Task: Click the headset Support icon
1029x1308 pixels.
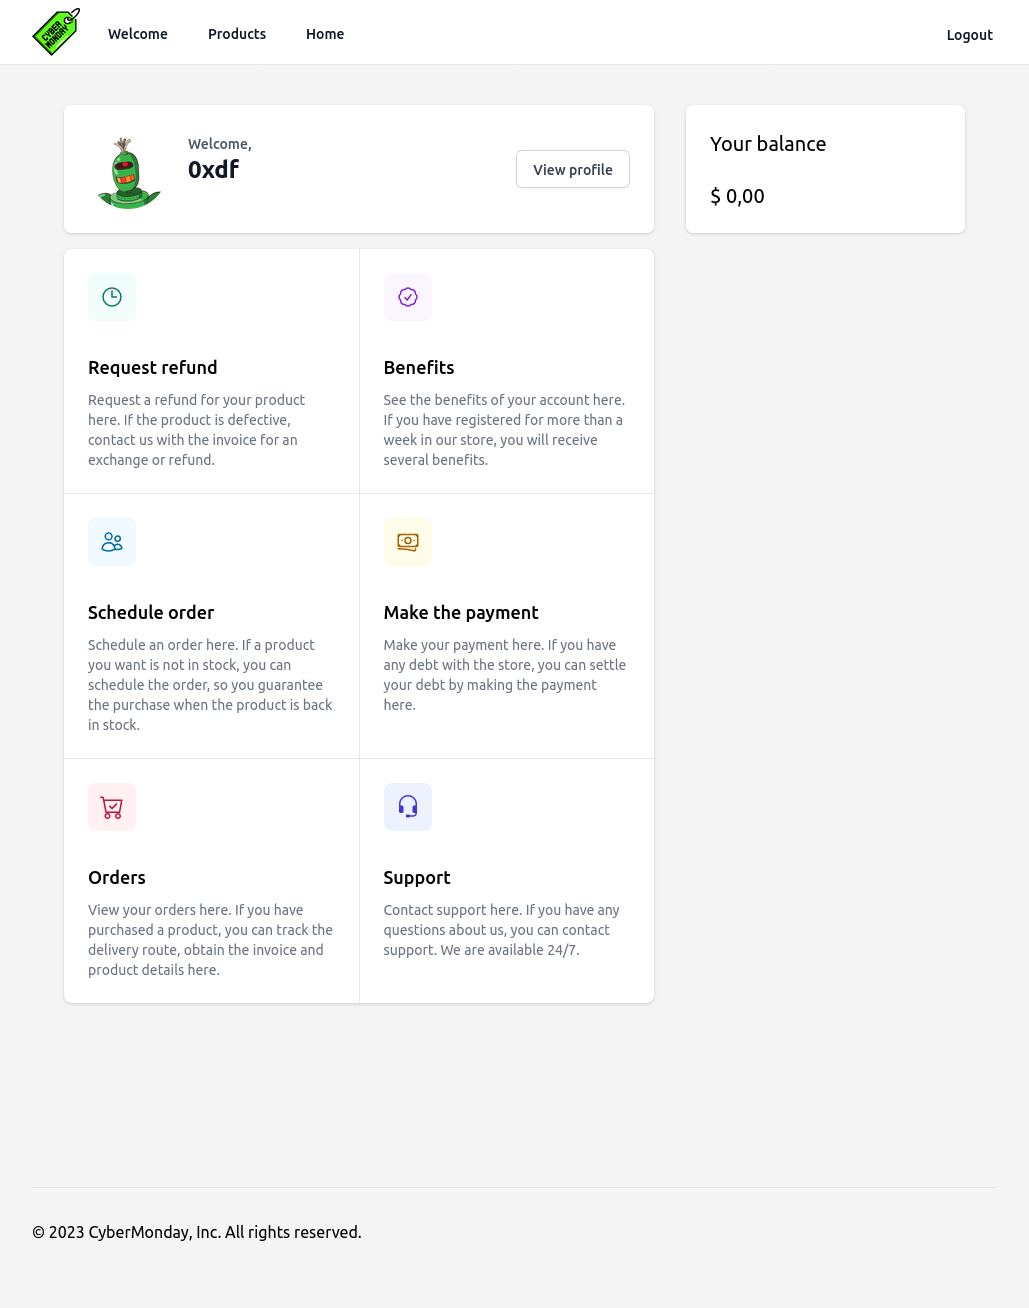Action: click(408, 807)
